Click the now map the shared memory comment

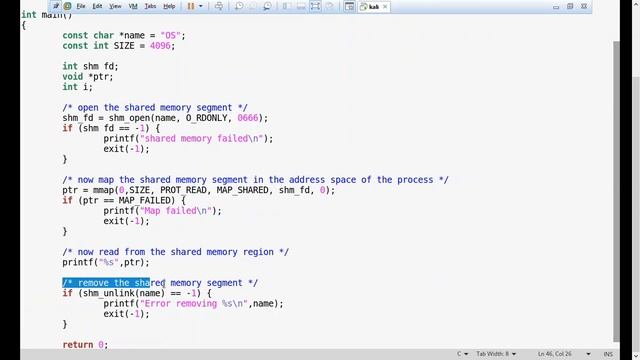255,180
